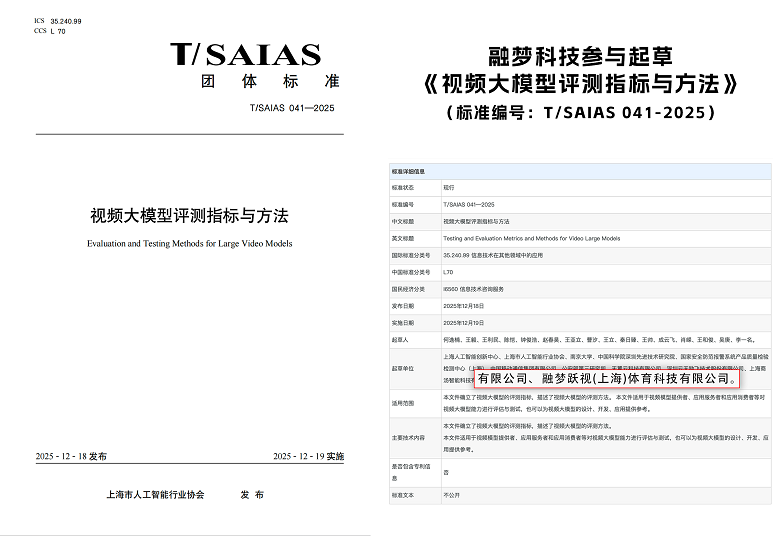Click '2025 - 12 - 18 发布' on the cover

71,456
